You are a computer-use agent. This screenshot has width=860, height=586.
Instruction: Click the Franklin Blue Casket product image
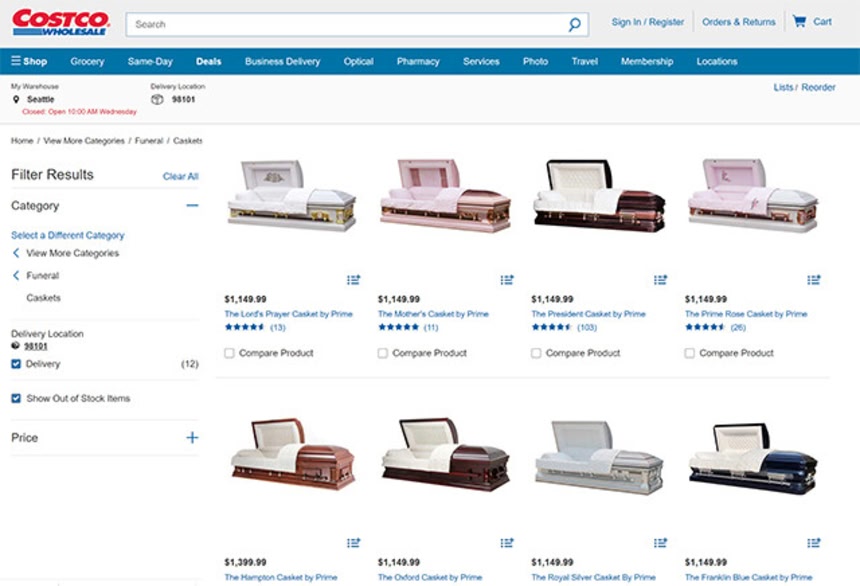752,458
